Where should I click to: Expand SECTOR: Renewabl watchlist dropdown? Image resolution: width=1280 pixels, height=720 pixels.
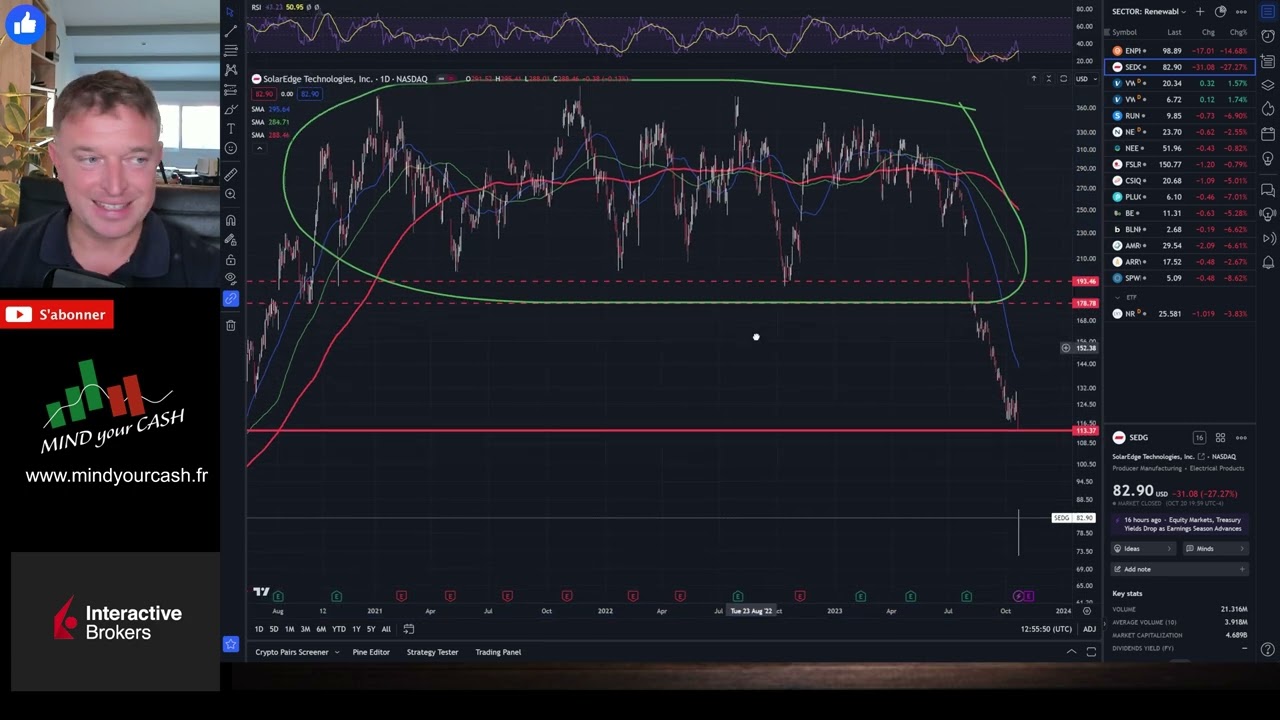[x=1148, y=12]
